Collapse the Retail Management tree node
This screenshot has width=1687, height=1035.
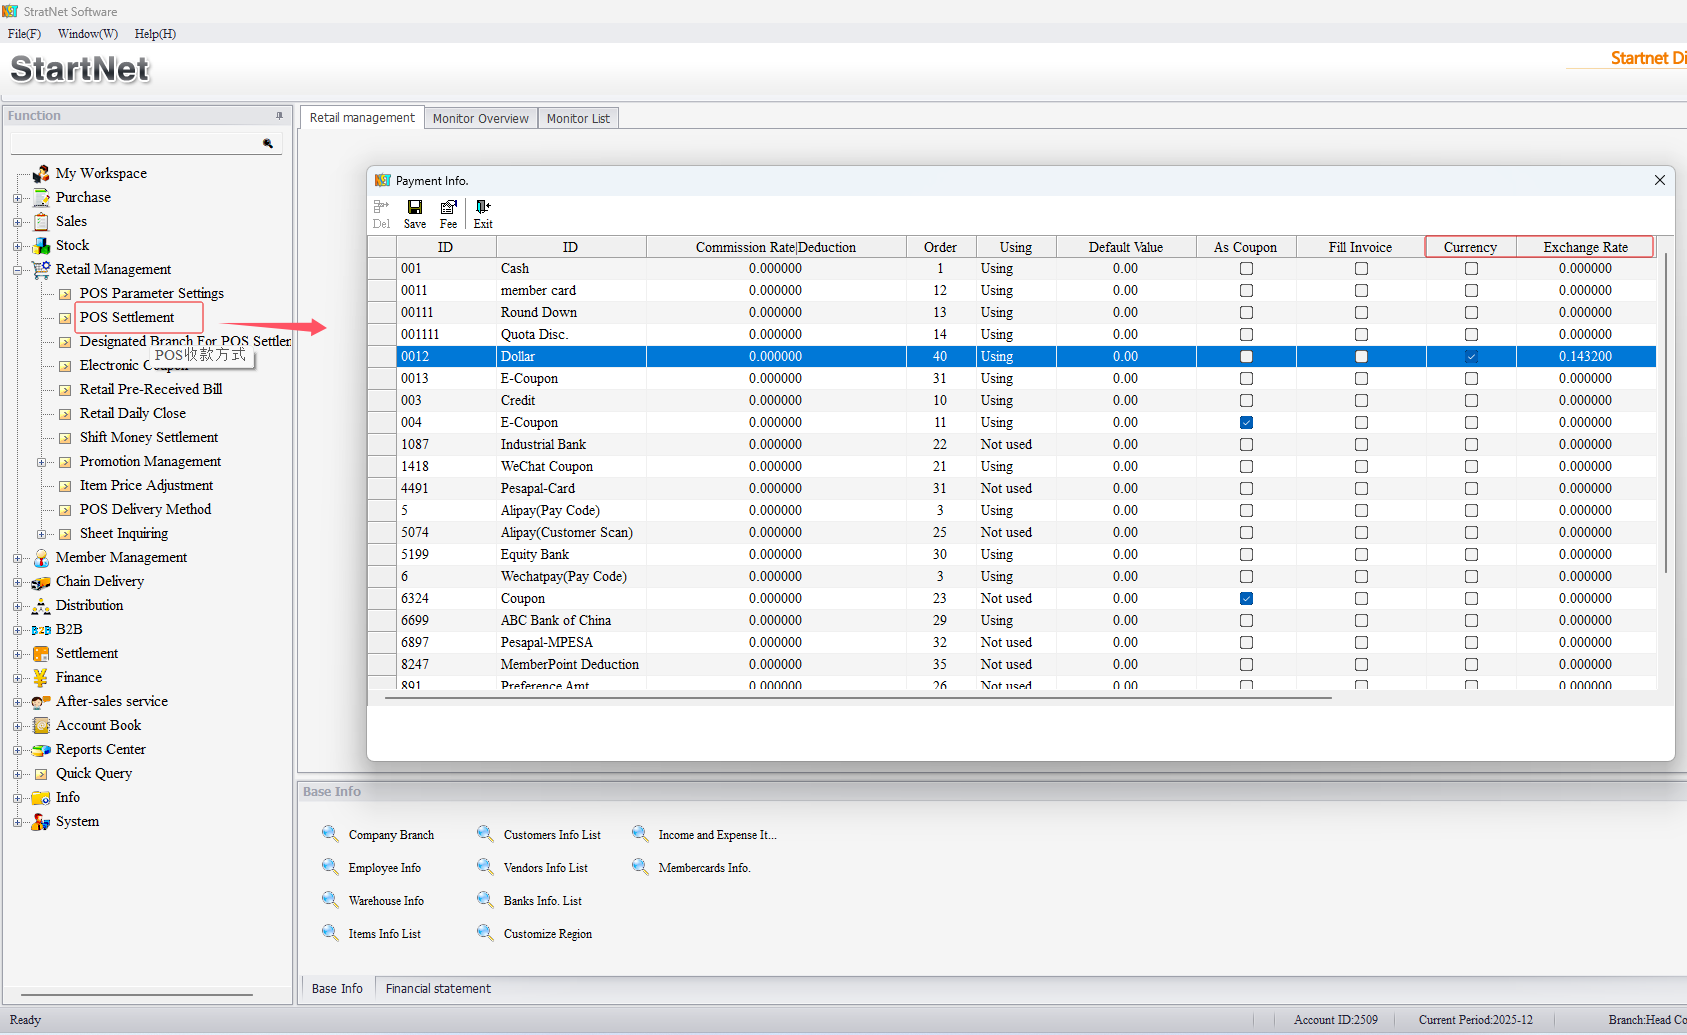click(17, 270)
